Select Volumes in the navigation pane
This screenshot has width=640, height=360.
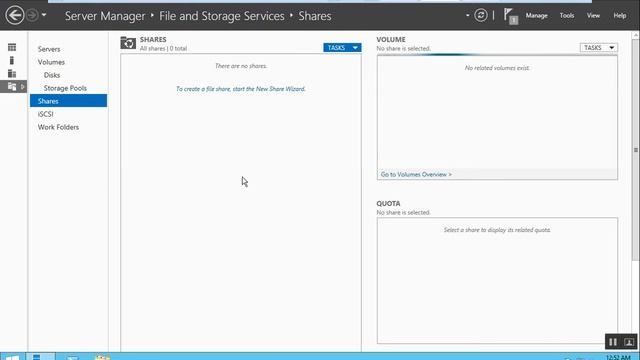(x=51, y=62)
